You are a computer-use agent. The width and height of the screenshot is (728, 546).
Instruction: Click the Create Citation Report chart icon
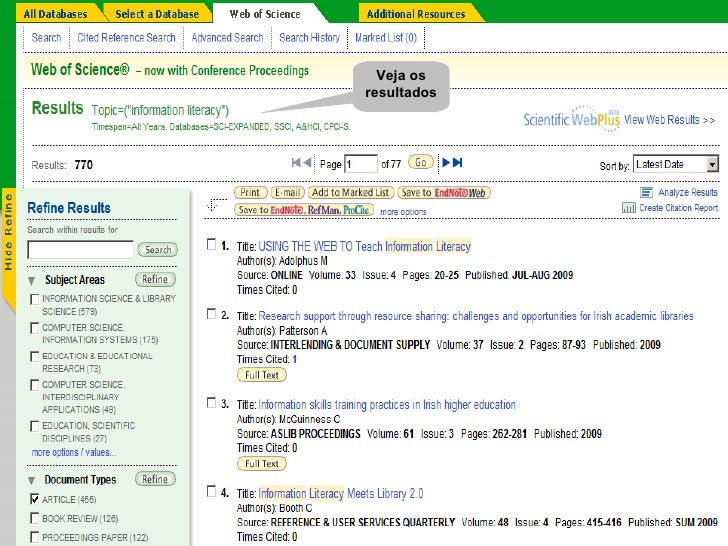click(629, 208)
